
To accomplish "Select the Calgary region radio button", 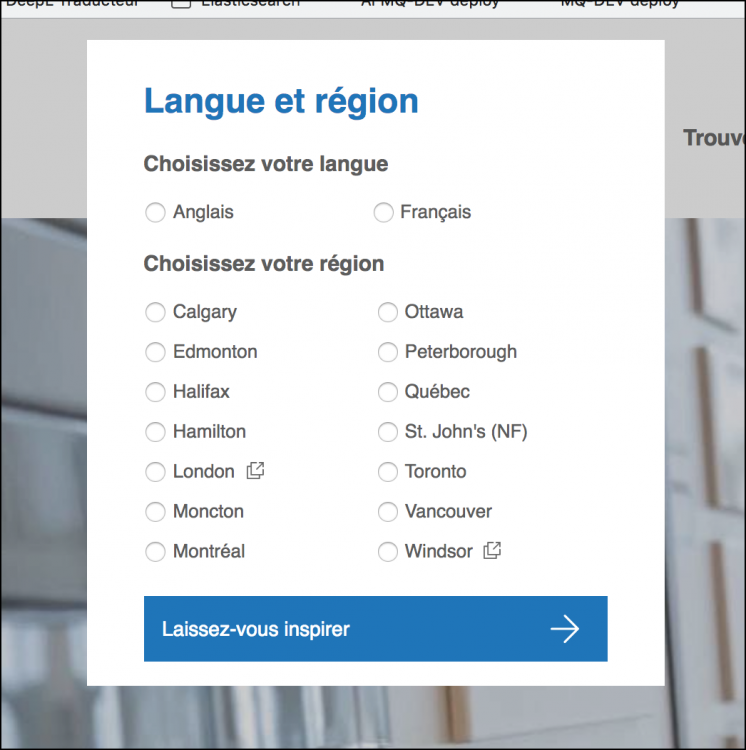I will 155,312.
